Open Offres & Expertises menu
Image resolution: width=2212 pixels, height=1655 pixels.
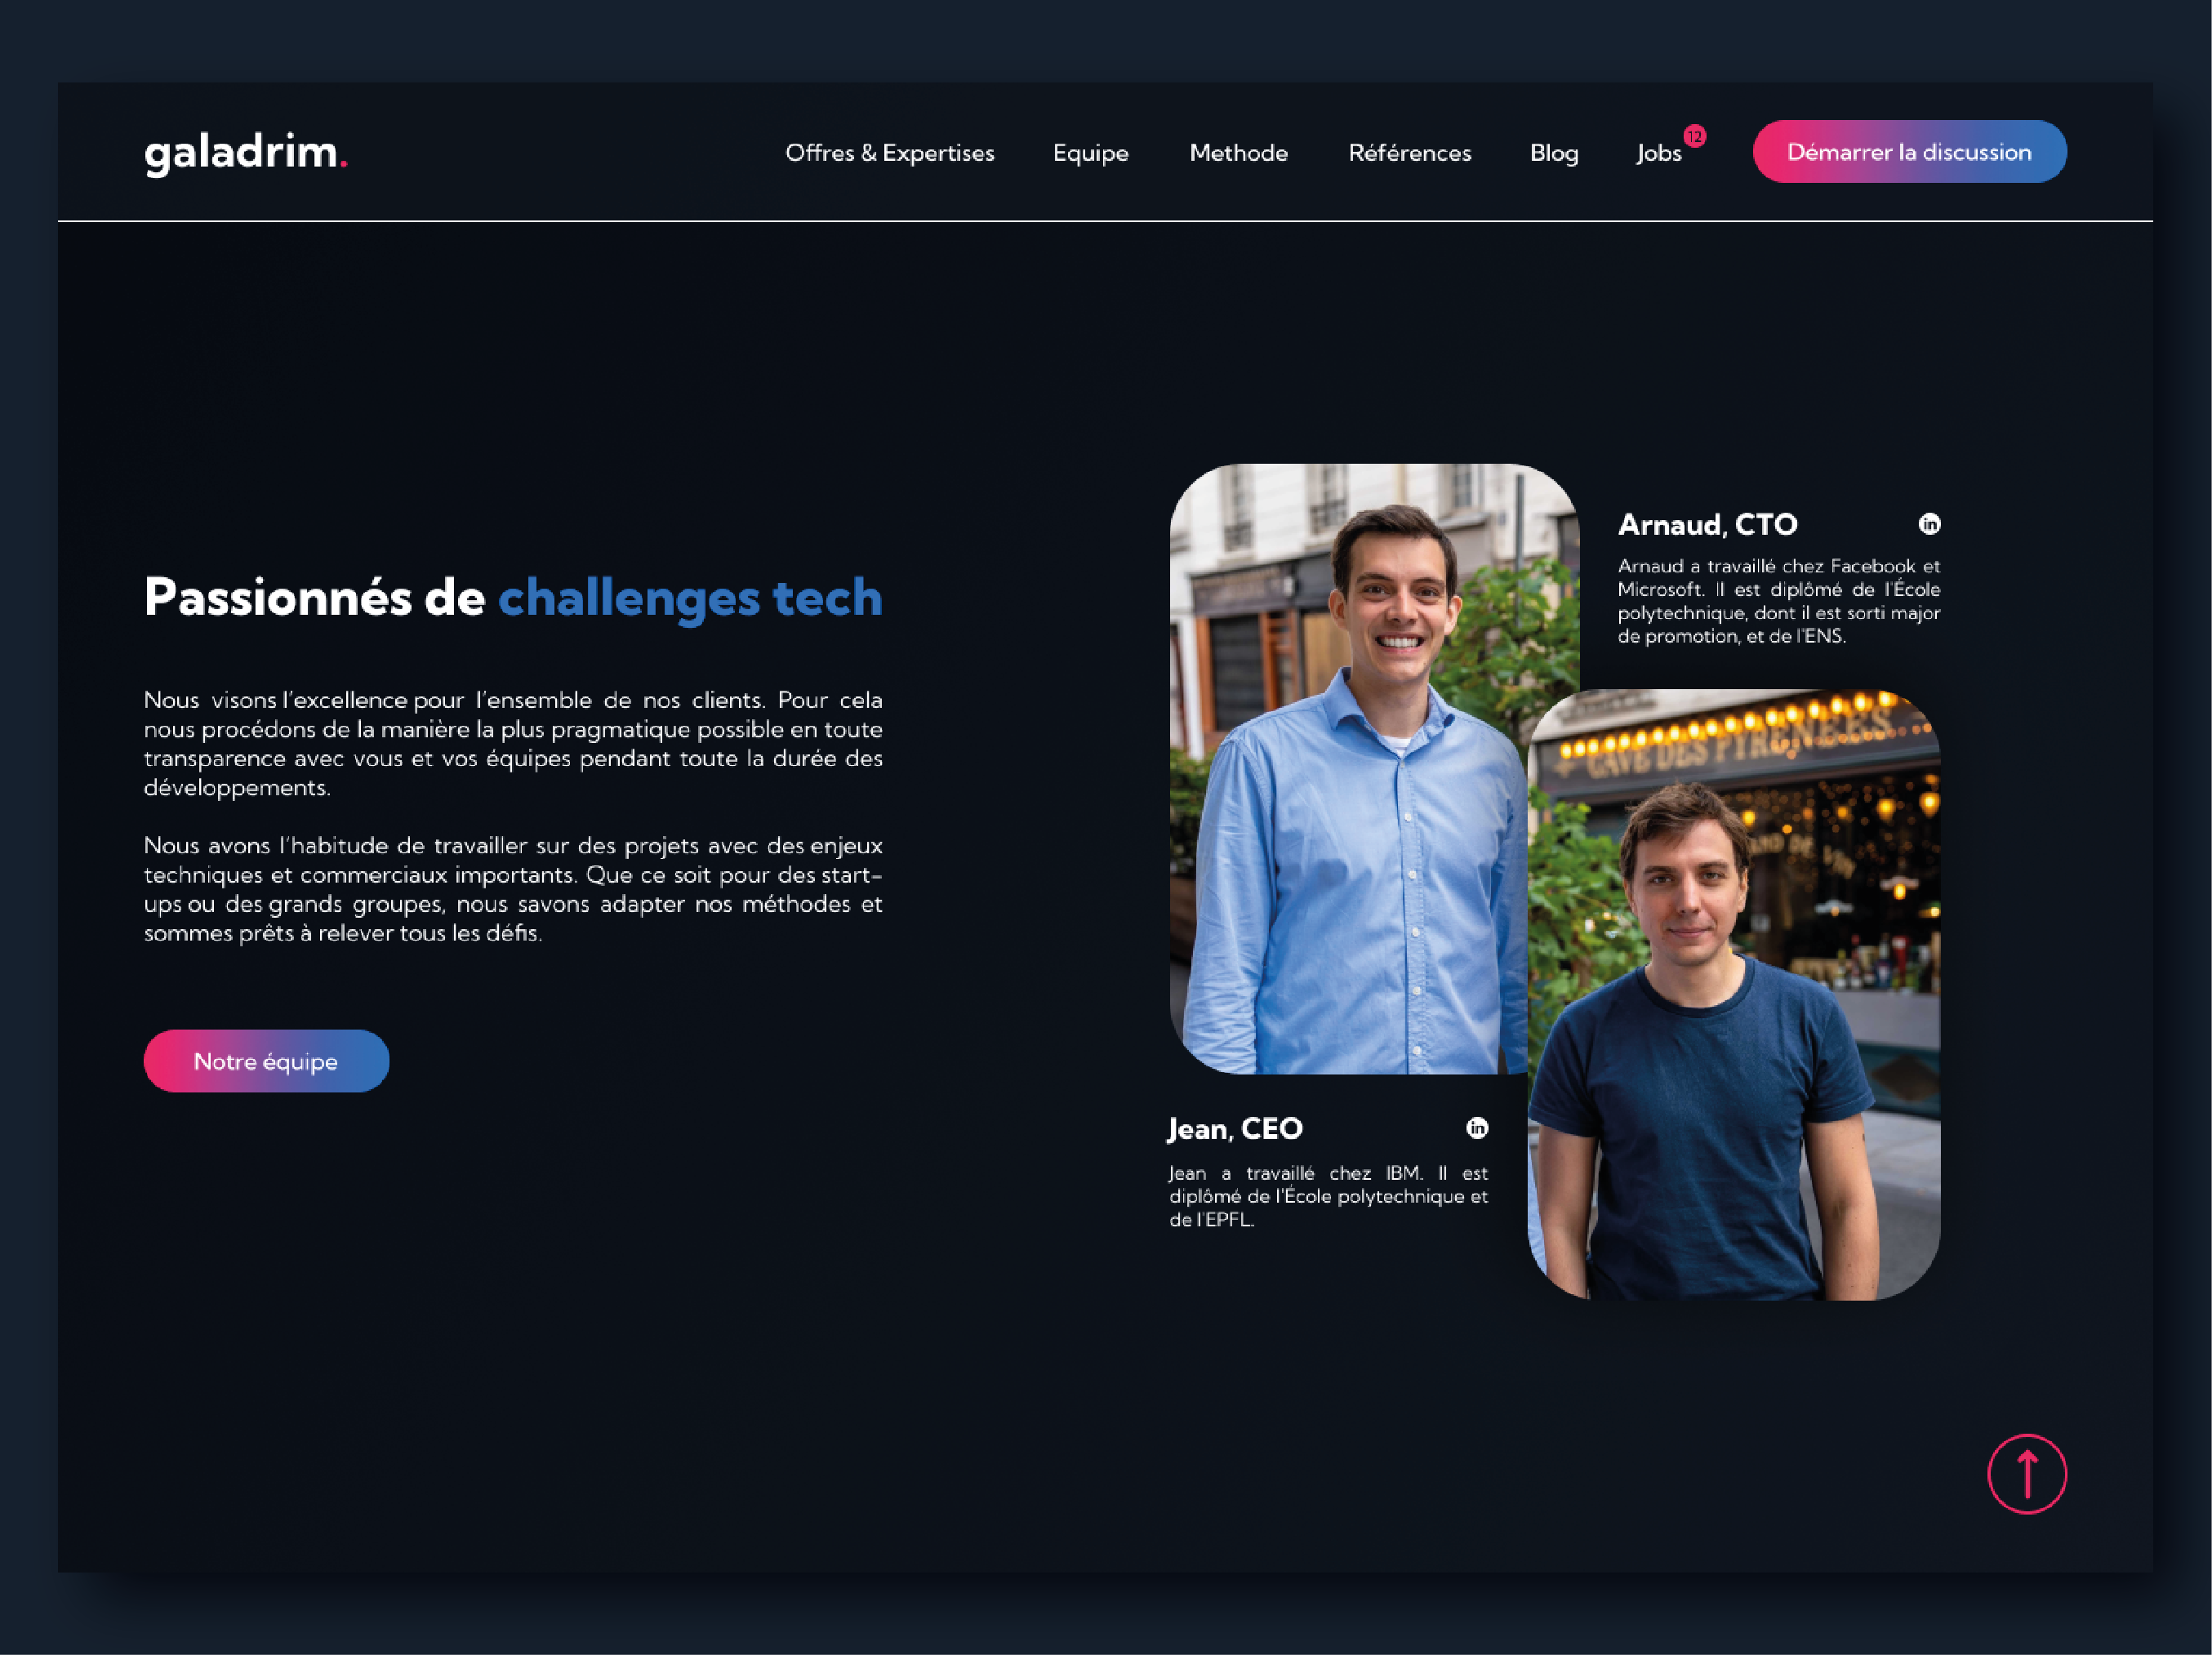tap(890, 153)
